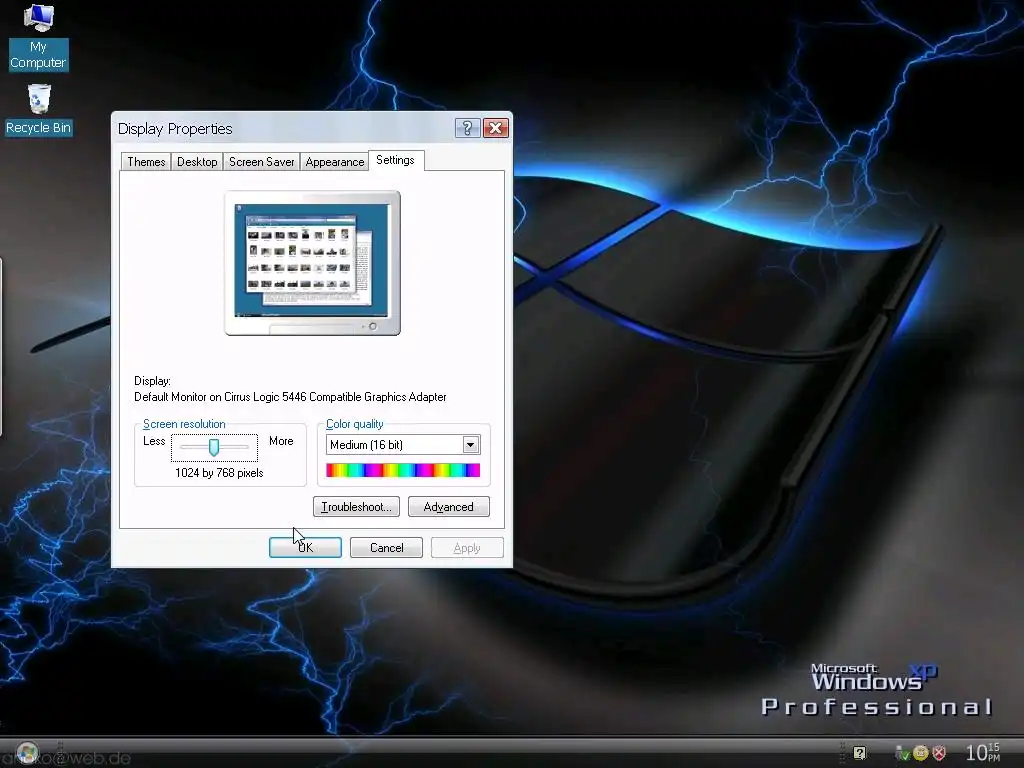Click the Apply button
1024x768 pixels.
point(467,547)
